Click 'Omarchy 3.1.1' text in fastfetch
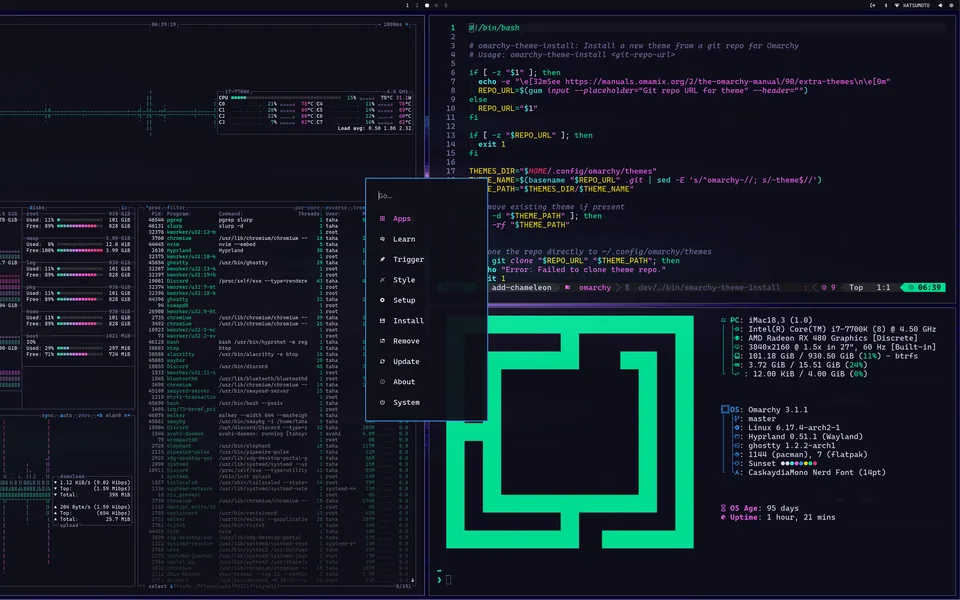The height and width of the screenshot is (600, 960). coord(778,410)
